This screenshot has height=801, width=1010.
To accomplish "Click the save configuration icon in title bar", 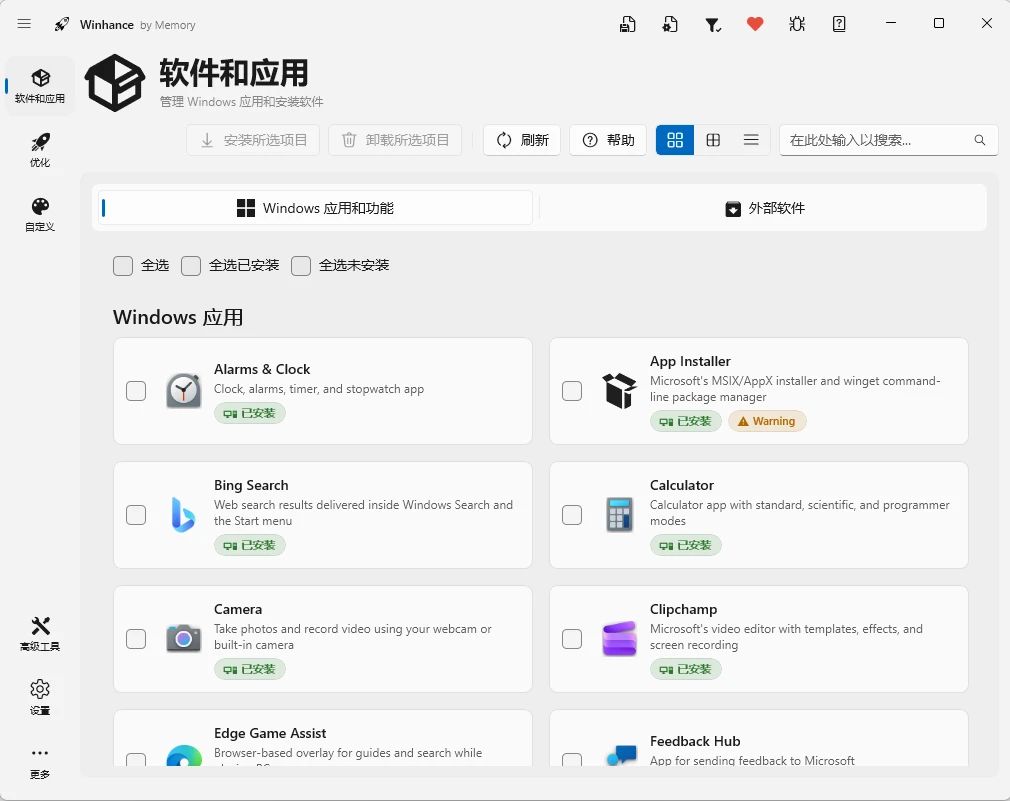I will click(x=627, y=24).
